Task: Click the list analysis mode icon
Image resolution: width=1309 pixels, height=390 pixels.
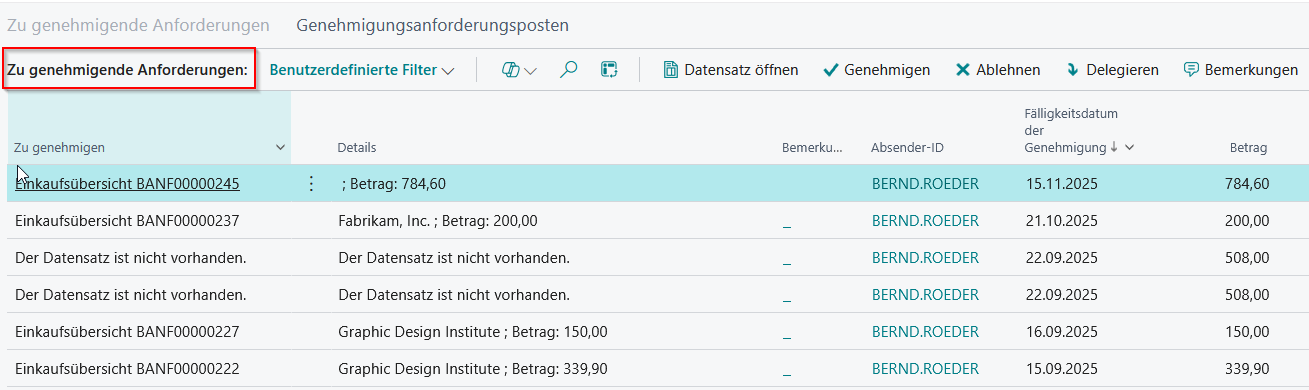Action: pos(608,70)
